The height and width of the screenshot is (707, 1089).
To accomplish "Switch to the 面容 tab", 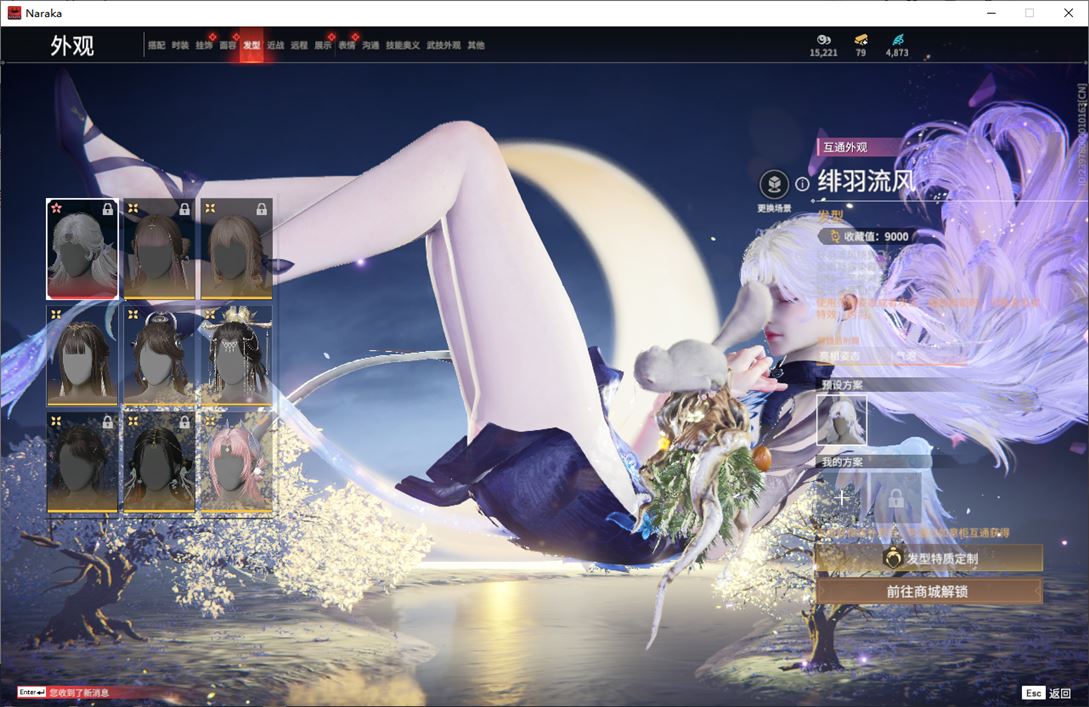I will [228, 45].
